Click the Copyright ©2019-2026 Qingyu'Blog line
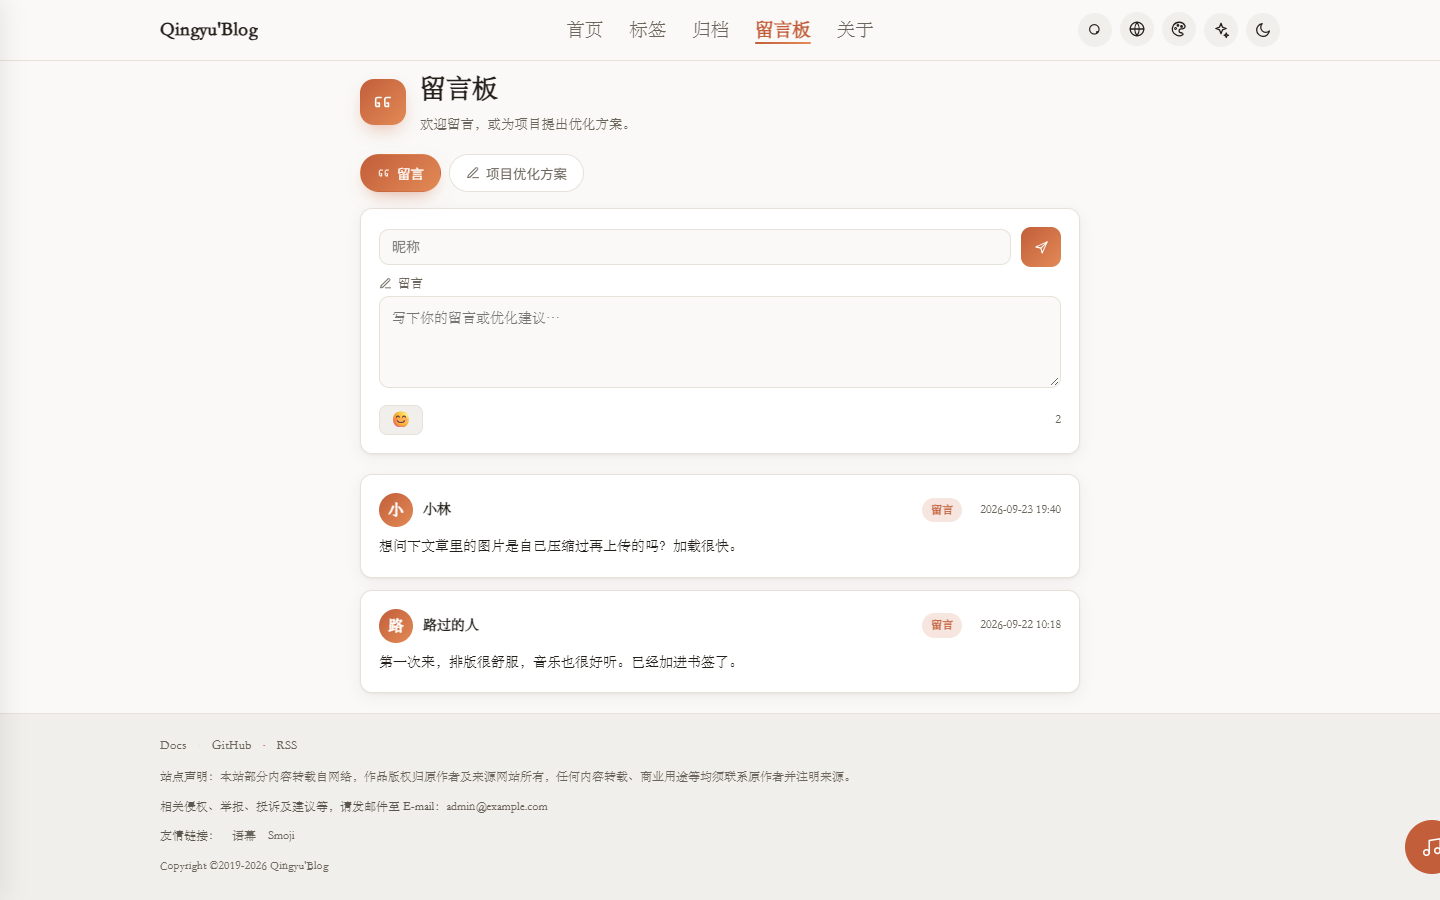This screenshot has height=900, width=1440. pyautogui.click(x=244, y=866)
